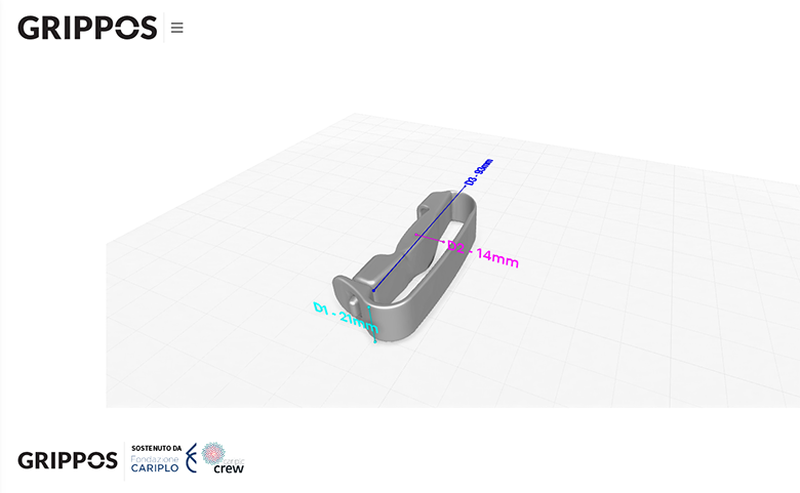Click the crew text in footer
Image resolution: width=800 pixels, height=493 pixels.
(x=228, y=467)
